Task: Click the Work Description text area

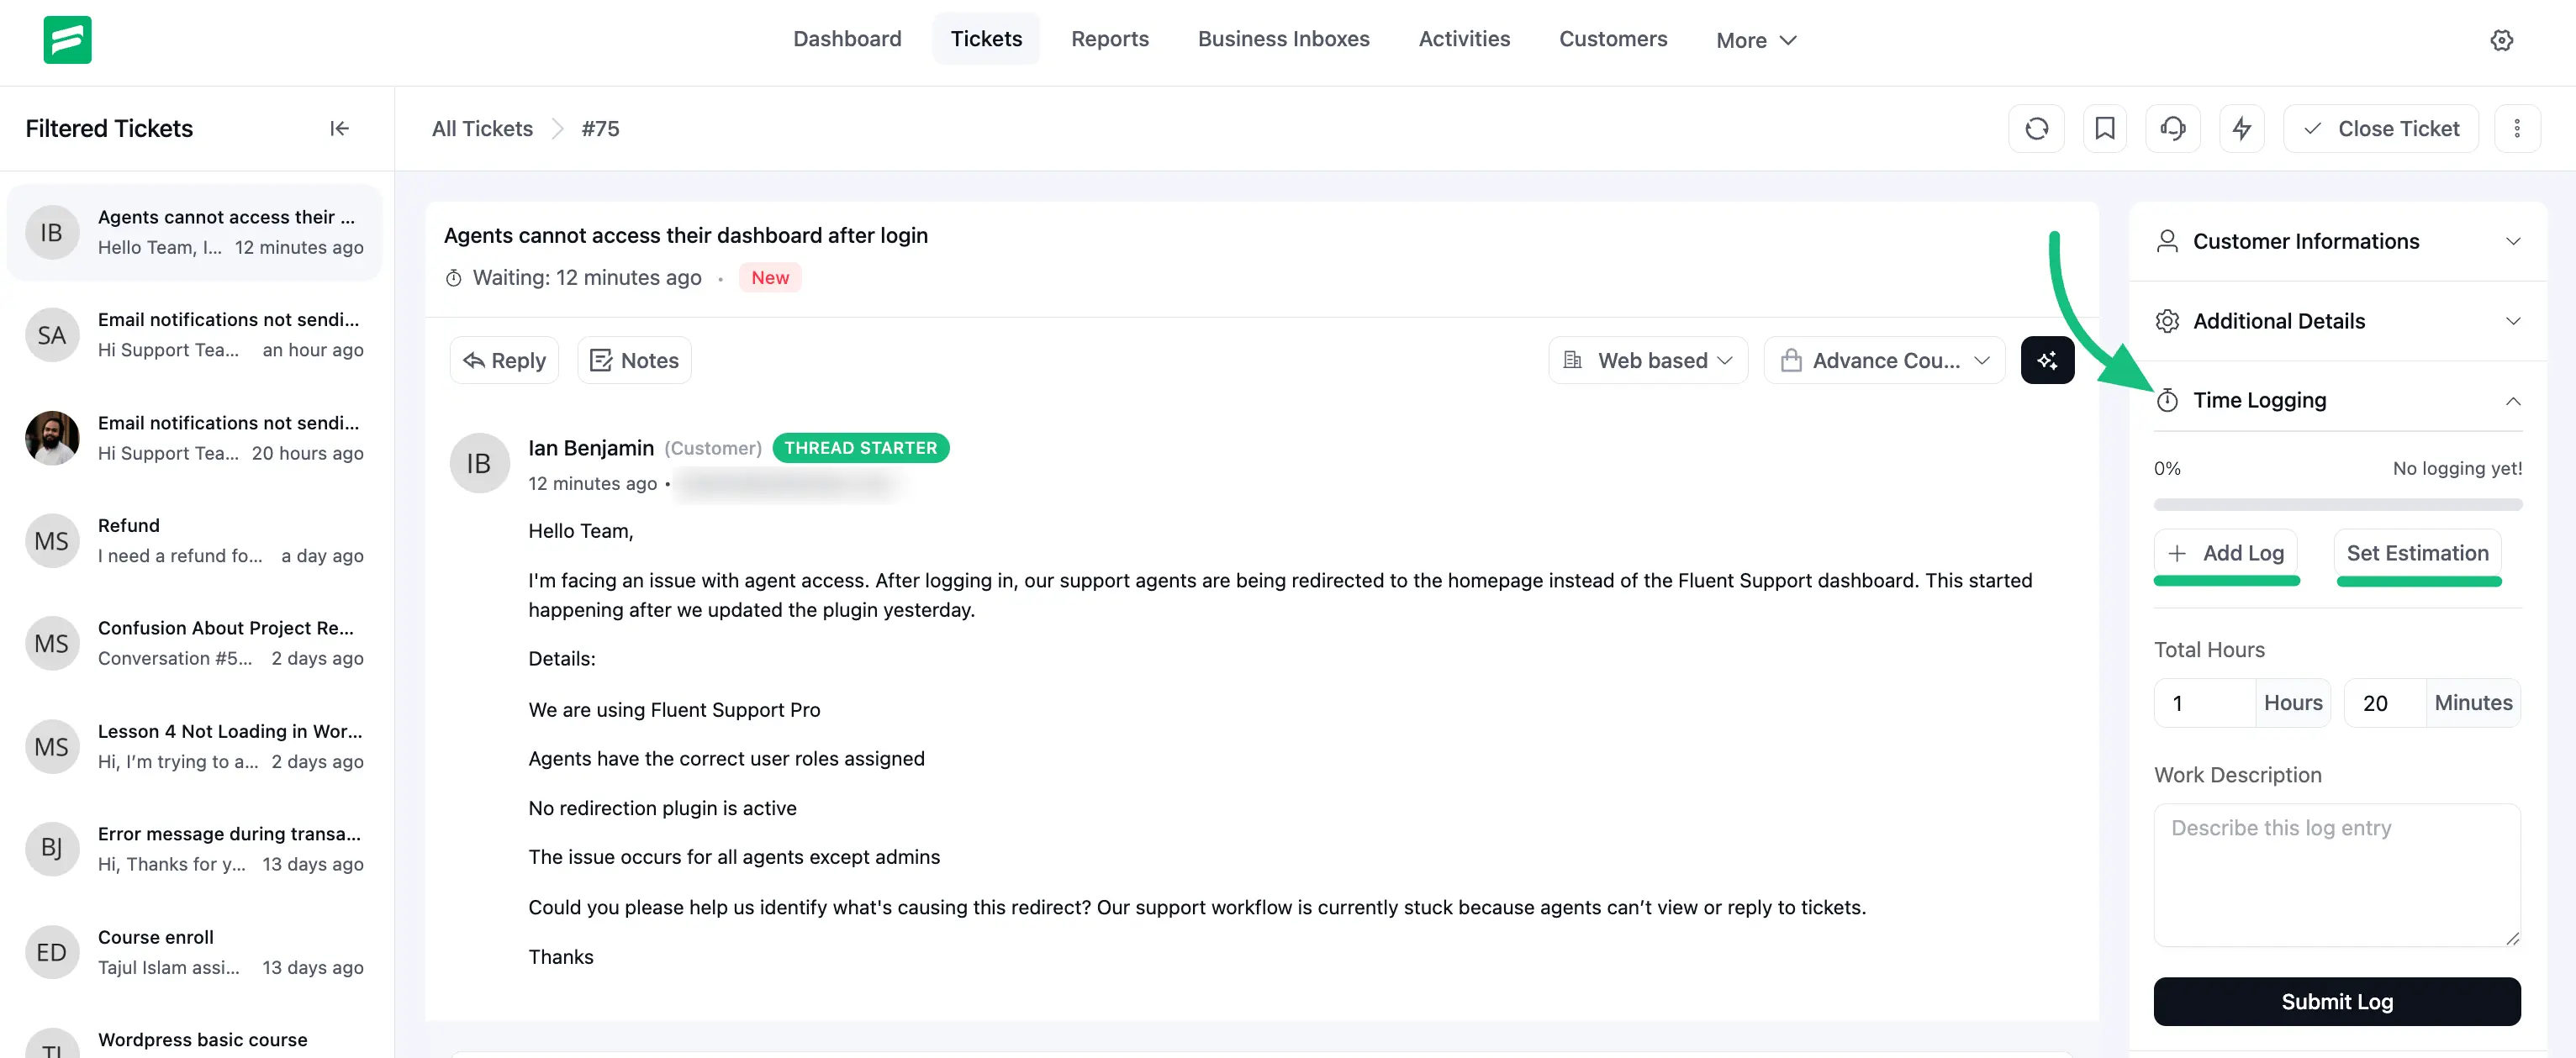Action: tap(2336, 874)
